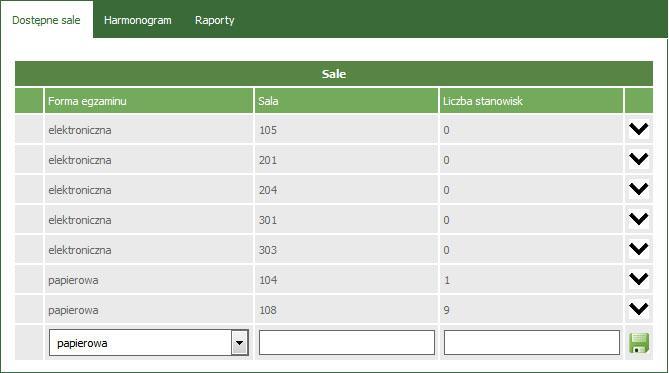Screen dimensions: 669x373
Task: Select the Dostępne sale tab
Action: 46,20
